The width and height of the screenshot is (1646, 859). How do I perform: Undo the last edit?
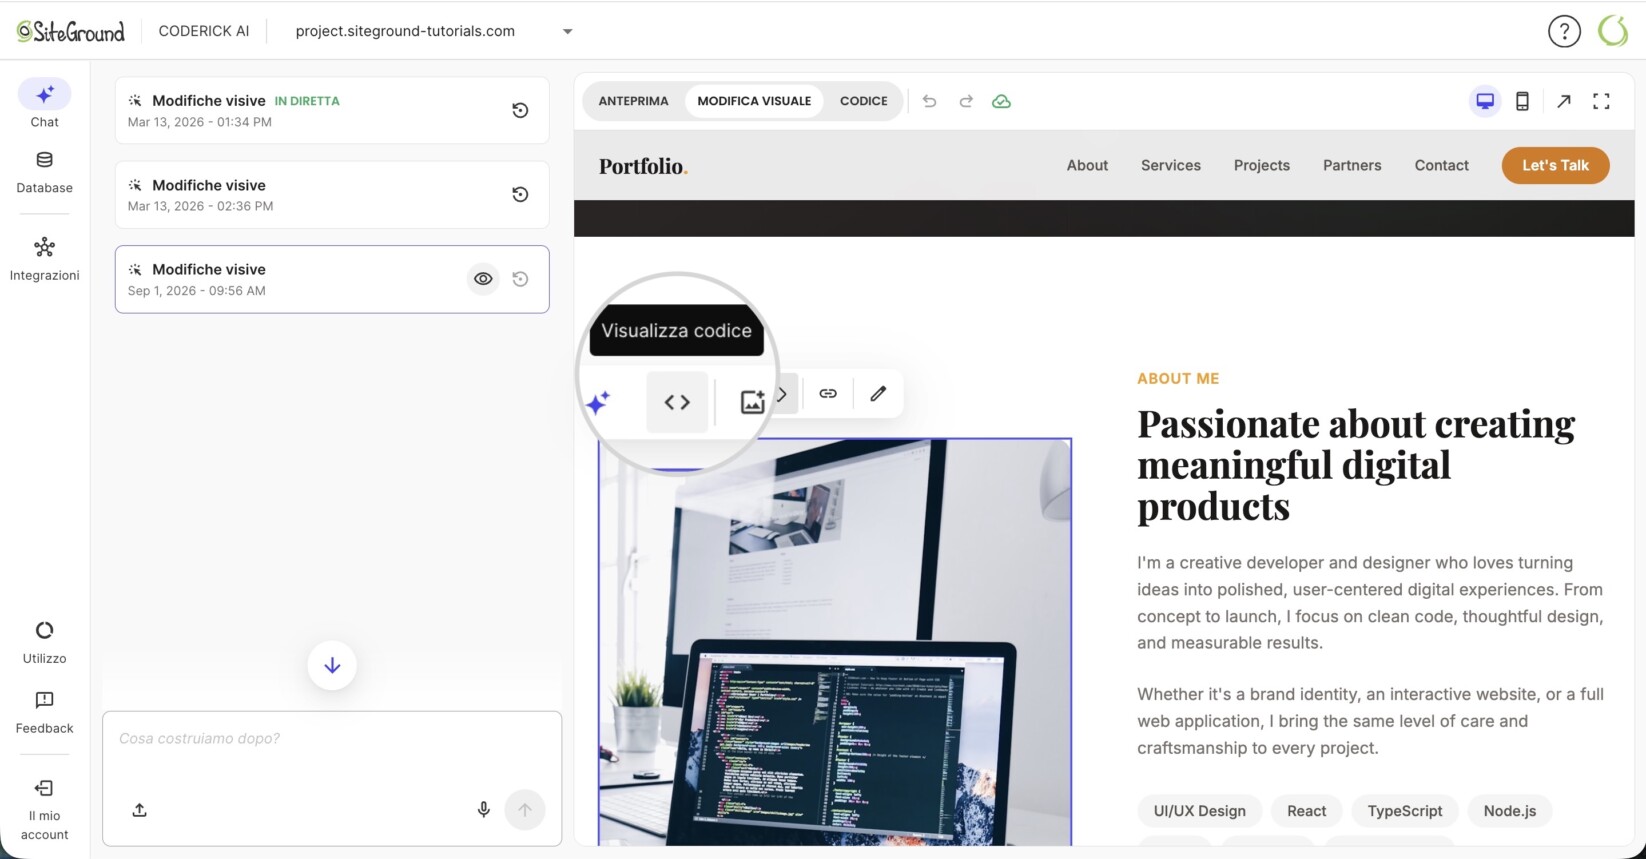click(x=929, y=101)
